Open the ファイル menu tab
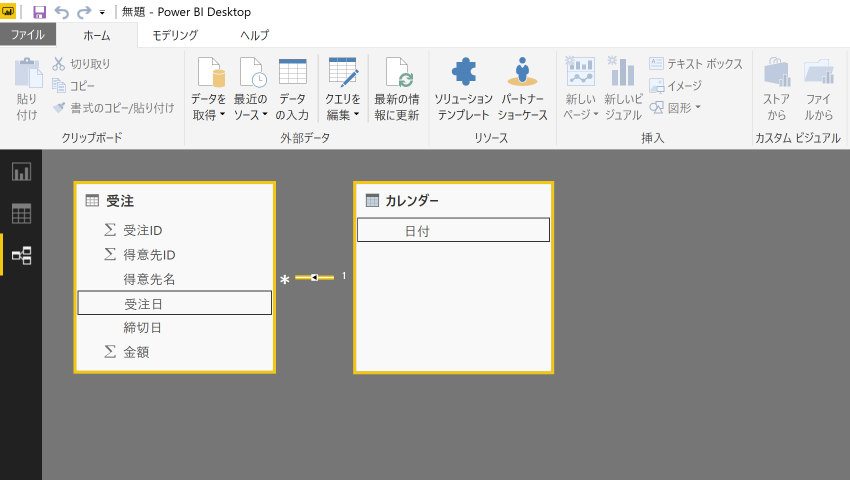850x480 pixels. point(28,35)
